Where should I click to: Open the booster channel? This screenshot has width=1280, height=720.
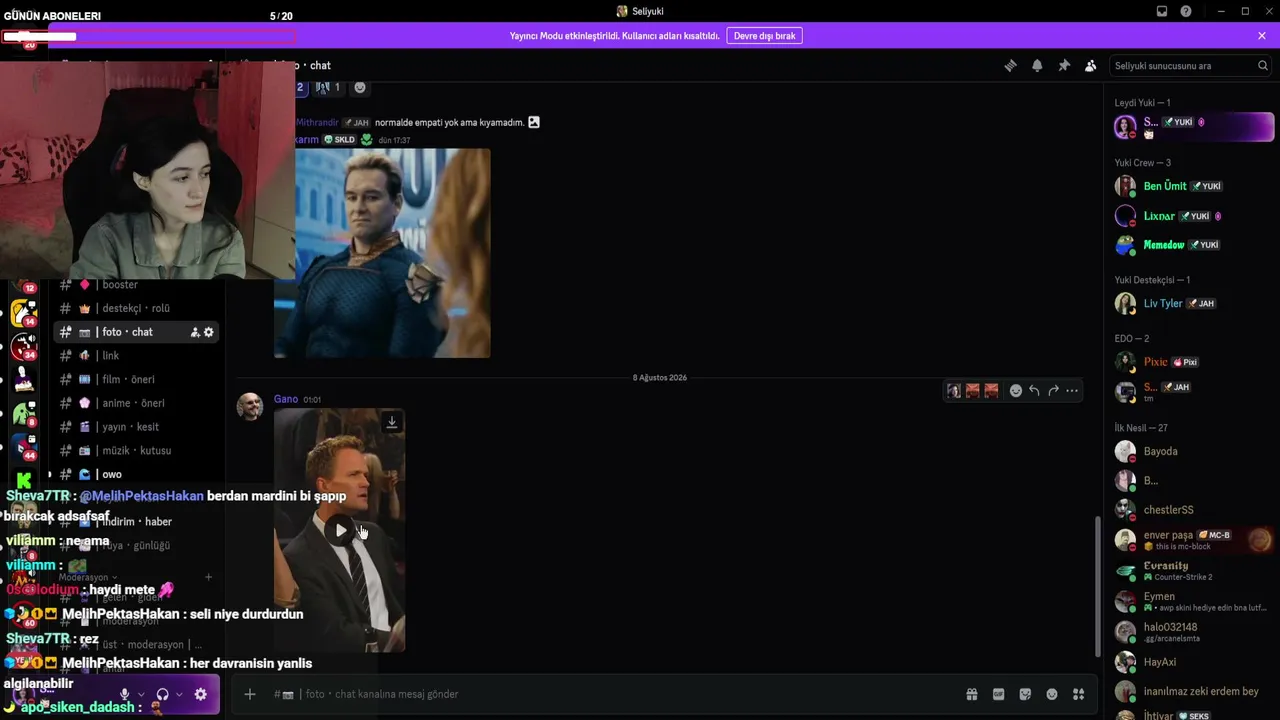[136, 285]
